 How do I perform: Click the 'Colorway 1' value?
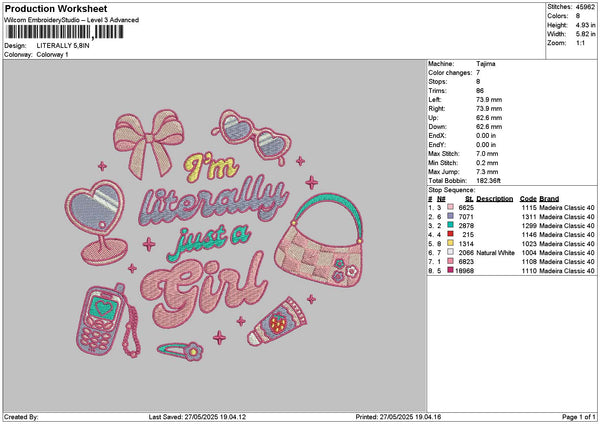click(52, 55)
